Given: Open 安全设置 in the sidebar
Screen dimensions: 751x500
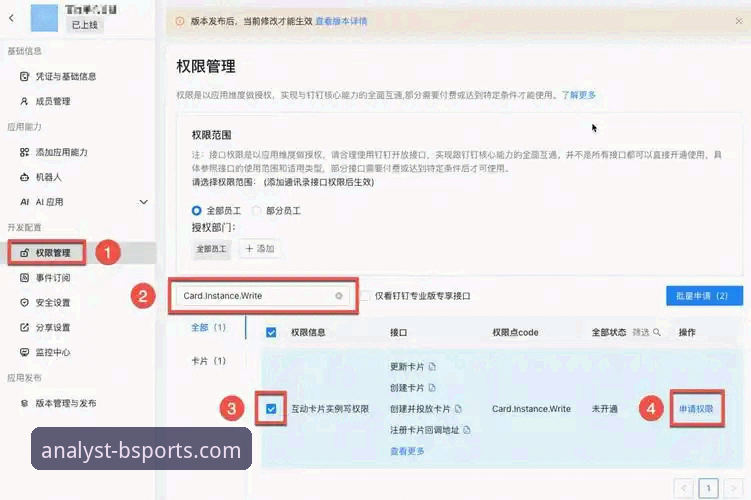Looking at the screenshot, I should (53, 303).
